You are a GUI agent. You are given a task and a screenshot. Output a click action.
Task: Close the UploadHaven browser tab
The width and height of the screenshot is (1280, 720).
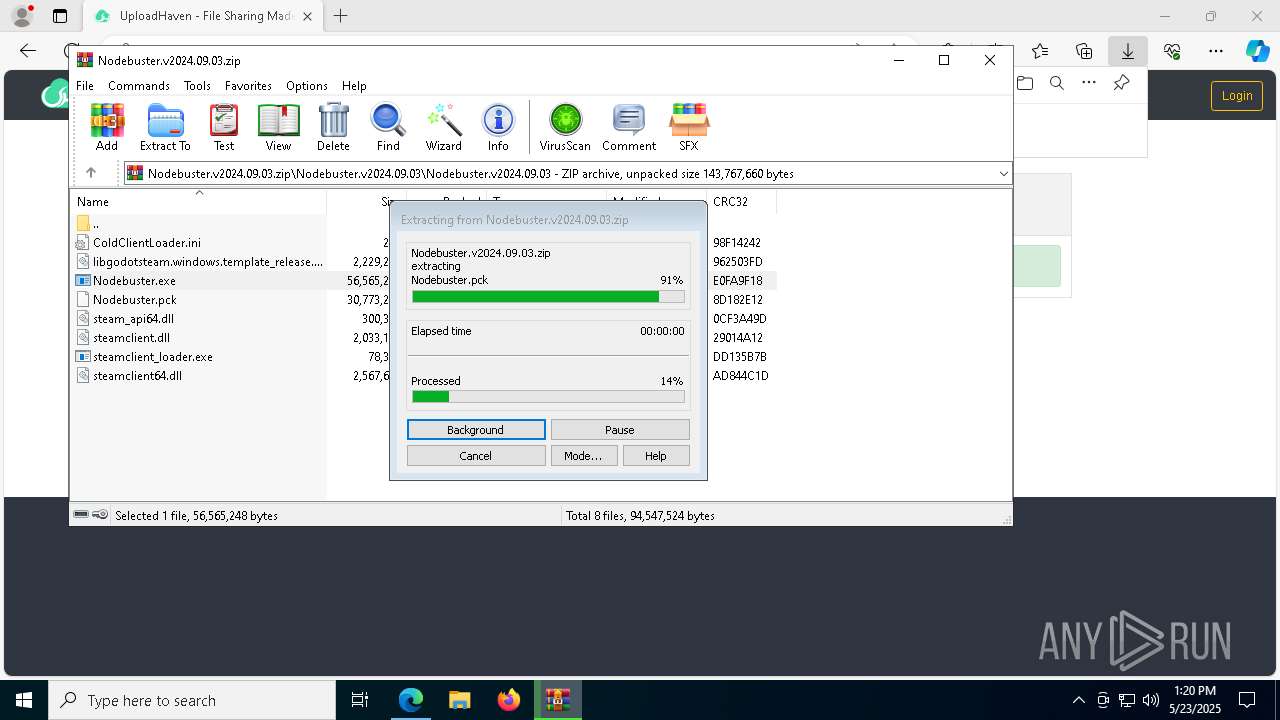(307, 16)
